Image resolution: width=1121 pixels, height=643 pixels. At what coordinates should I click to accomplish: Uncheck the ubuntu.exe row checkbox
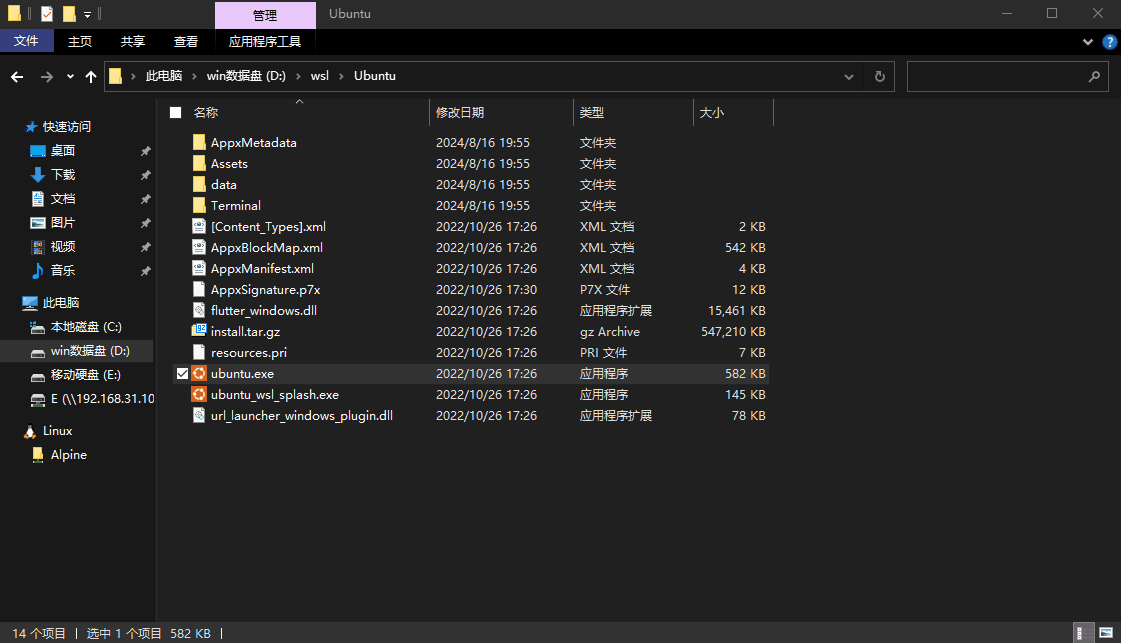[x=182, y=373]
